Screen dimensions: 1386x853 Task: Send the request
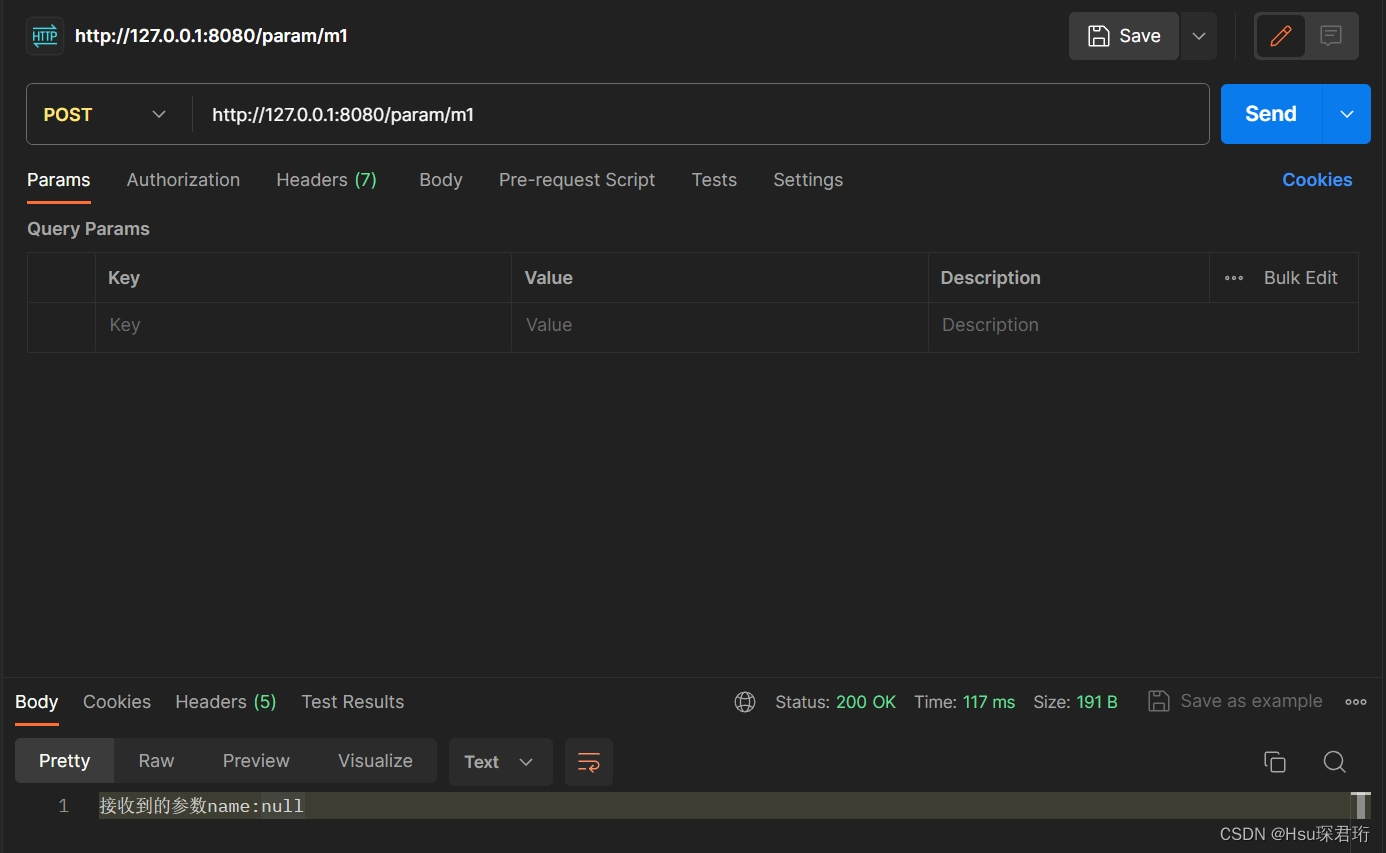1271,114
